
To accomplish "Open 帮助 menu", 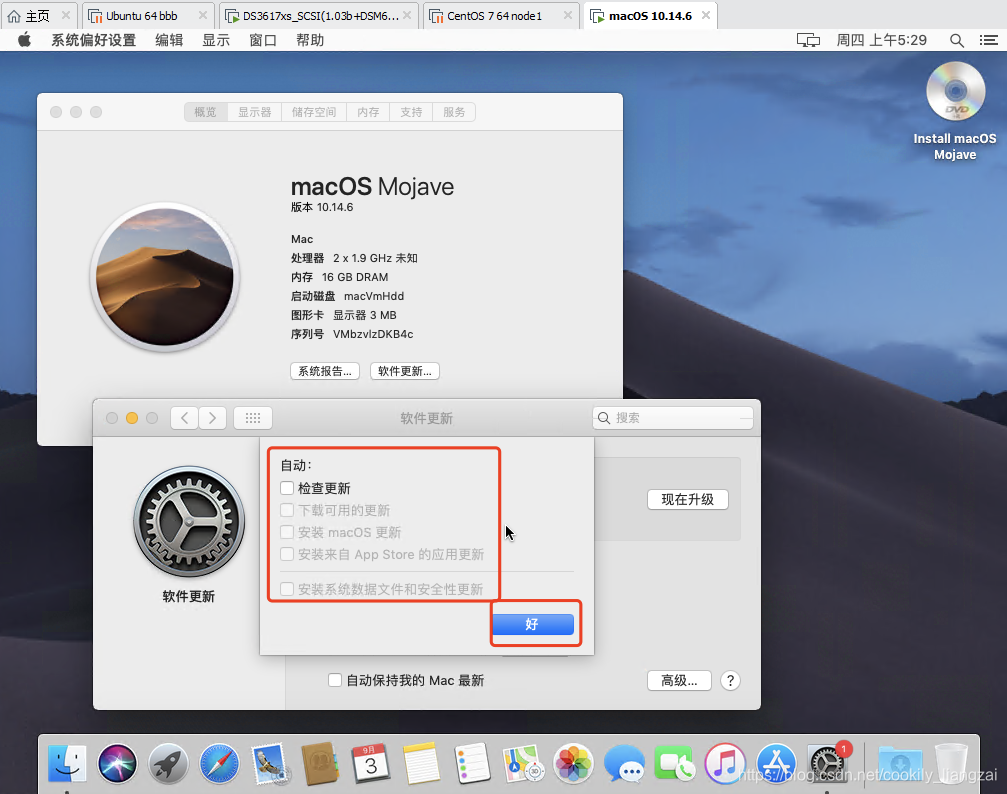I will click(x=310, y=40).
